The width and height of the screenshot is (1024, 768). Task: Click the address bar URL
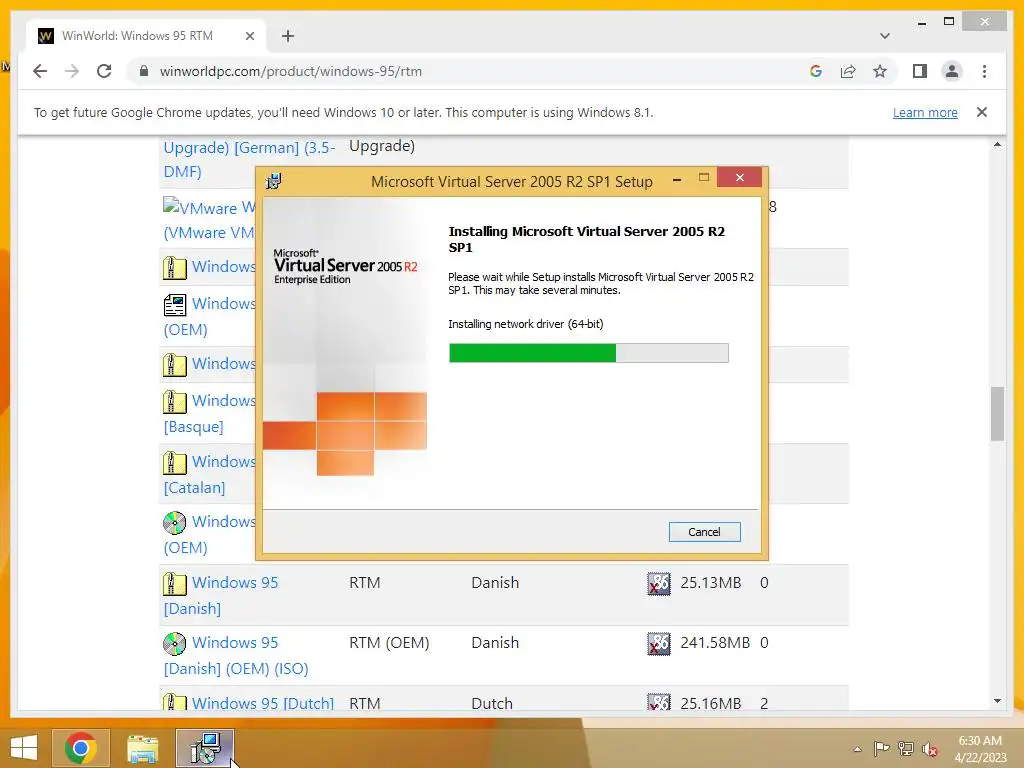pos(291,71)
